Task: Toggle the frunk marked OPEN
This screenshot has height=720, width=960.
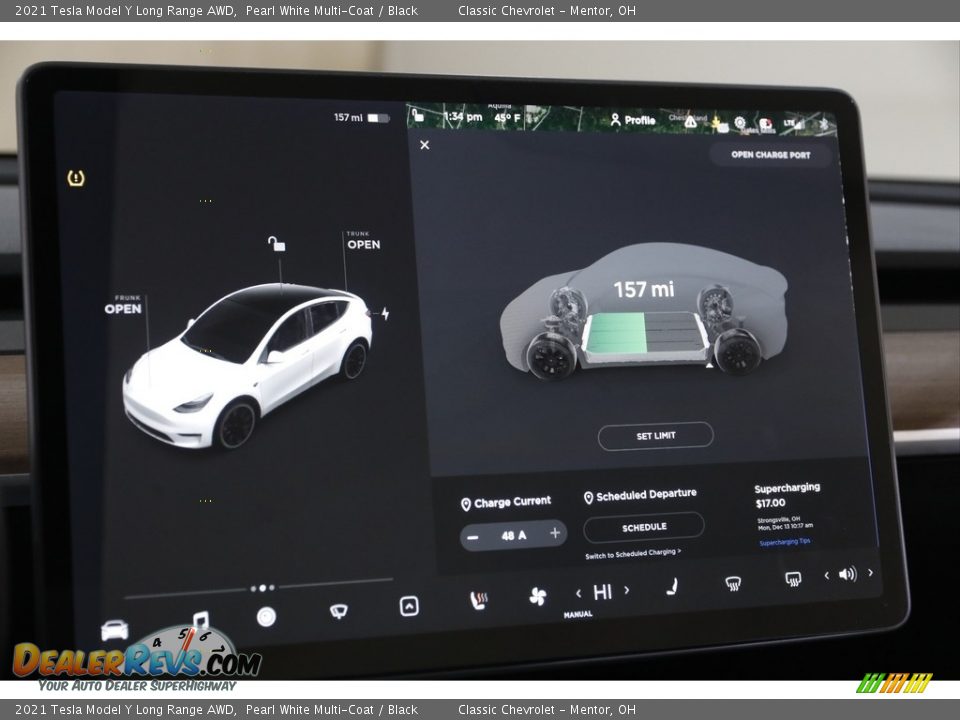Action: click(122, 309)
